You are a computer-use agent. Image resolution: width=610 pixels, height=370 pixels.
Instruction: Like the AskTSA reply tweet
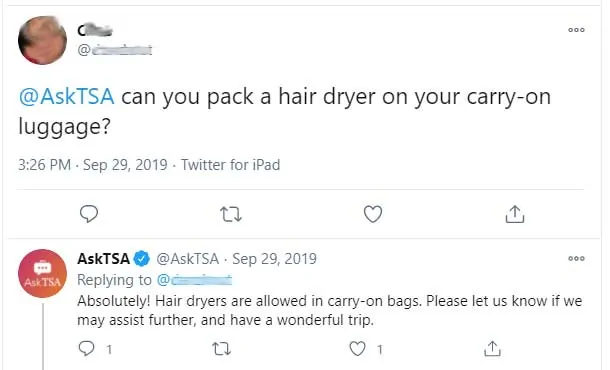point(357,349)
